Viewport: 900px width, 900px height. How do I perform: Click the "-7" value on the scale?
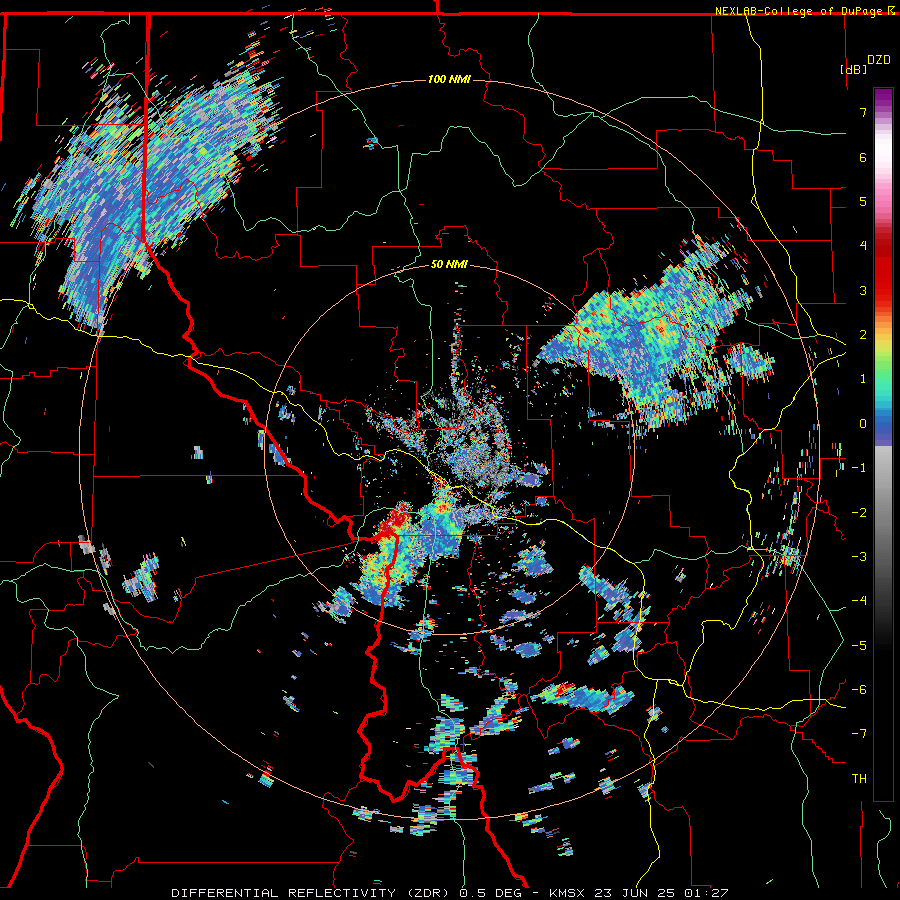tap(859, 734)
